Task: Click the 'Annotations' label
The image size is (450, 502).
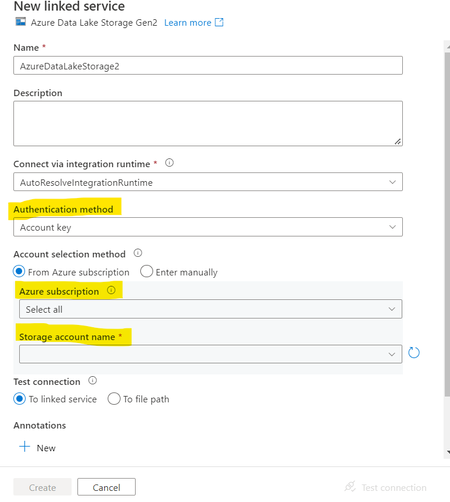Action: pyautogui.click(x=40, y=425)
